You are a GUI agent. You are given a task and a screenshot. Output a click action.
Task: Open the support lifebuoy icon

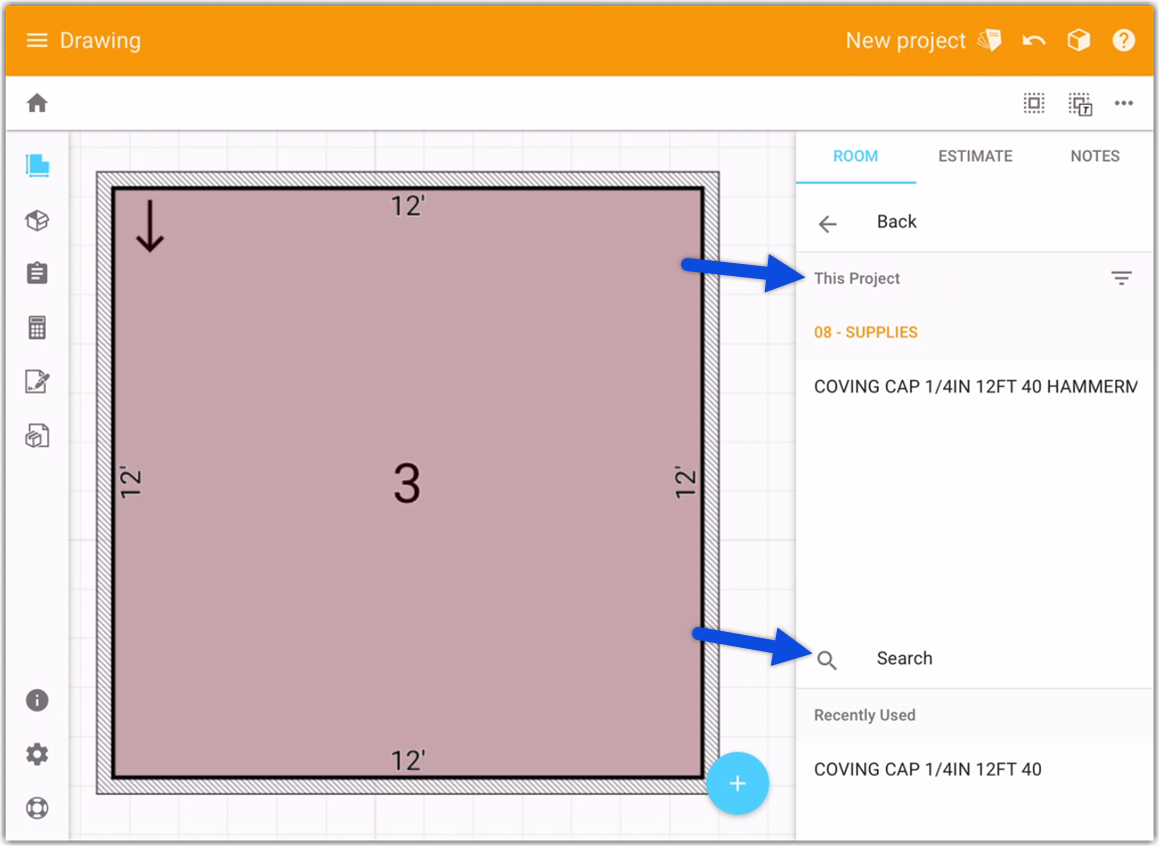click(x=37, y=808)
